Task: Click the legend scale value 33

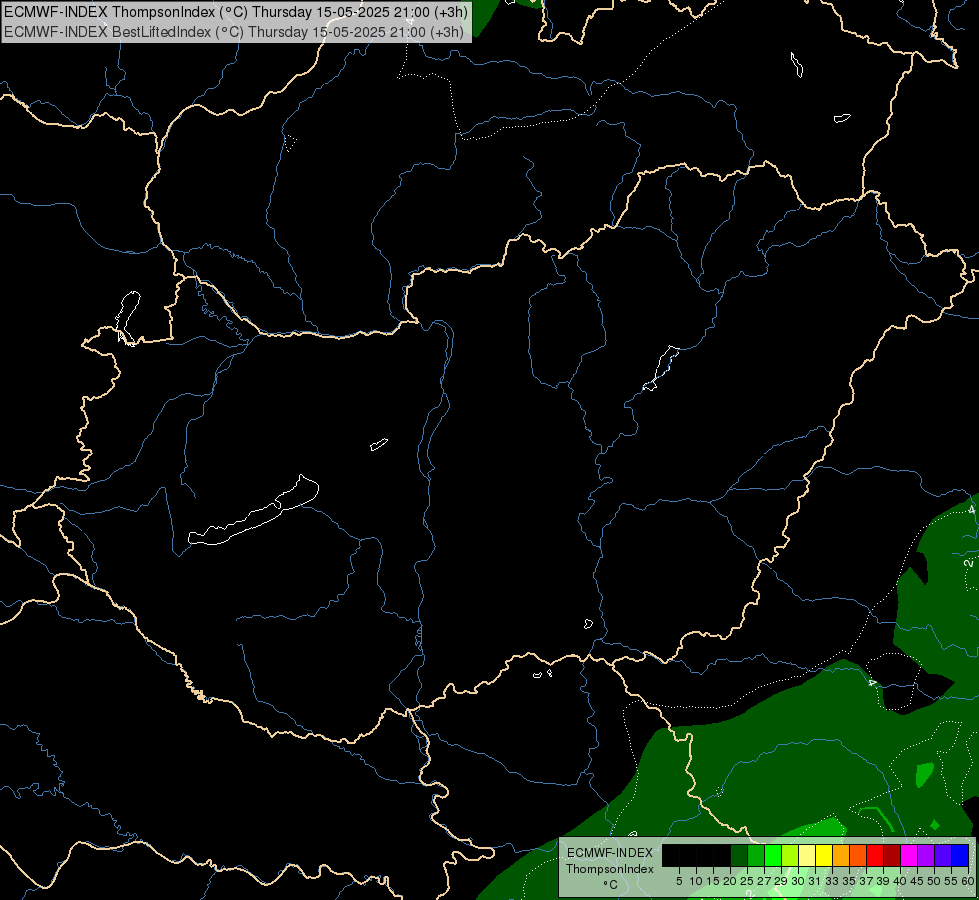Action: coord(832,881)
